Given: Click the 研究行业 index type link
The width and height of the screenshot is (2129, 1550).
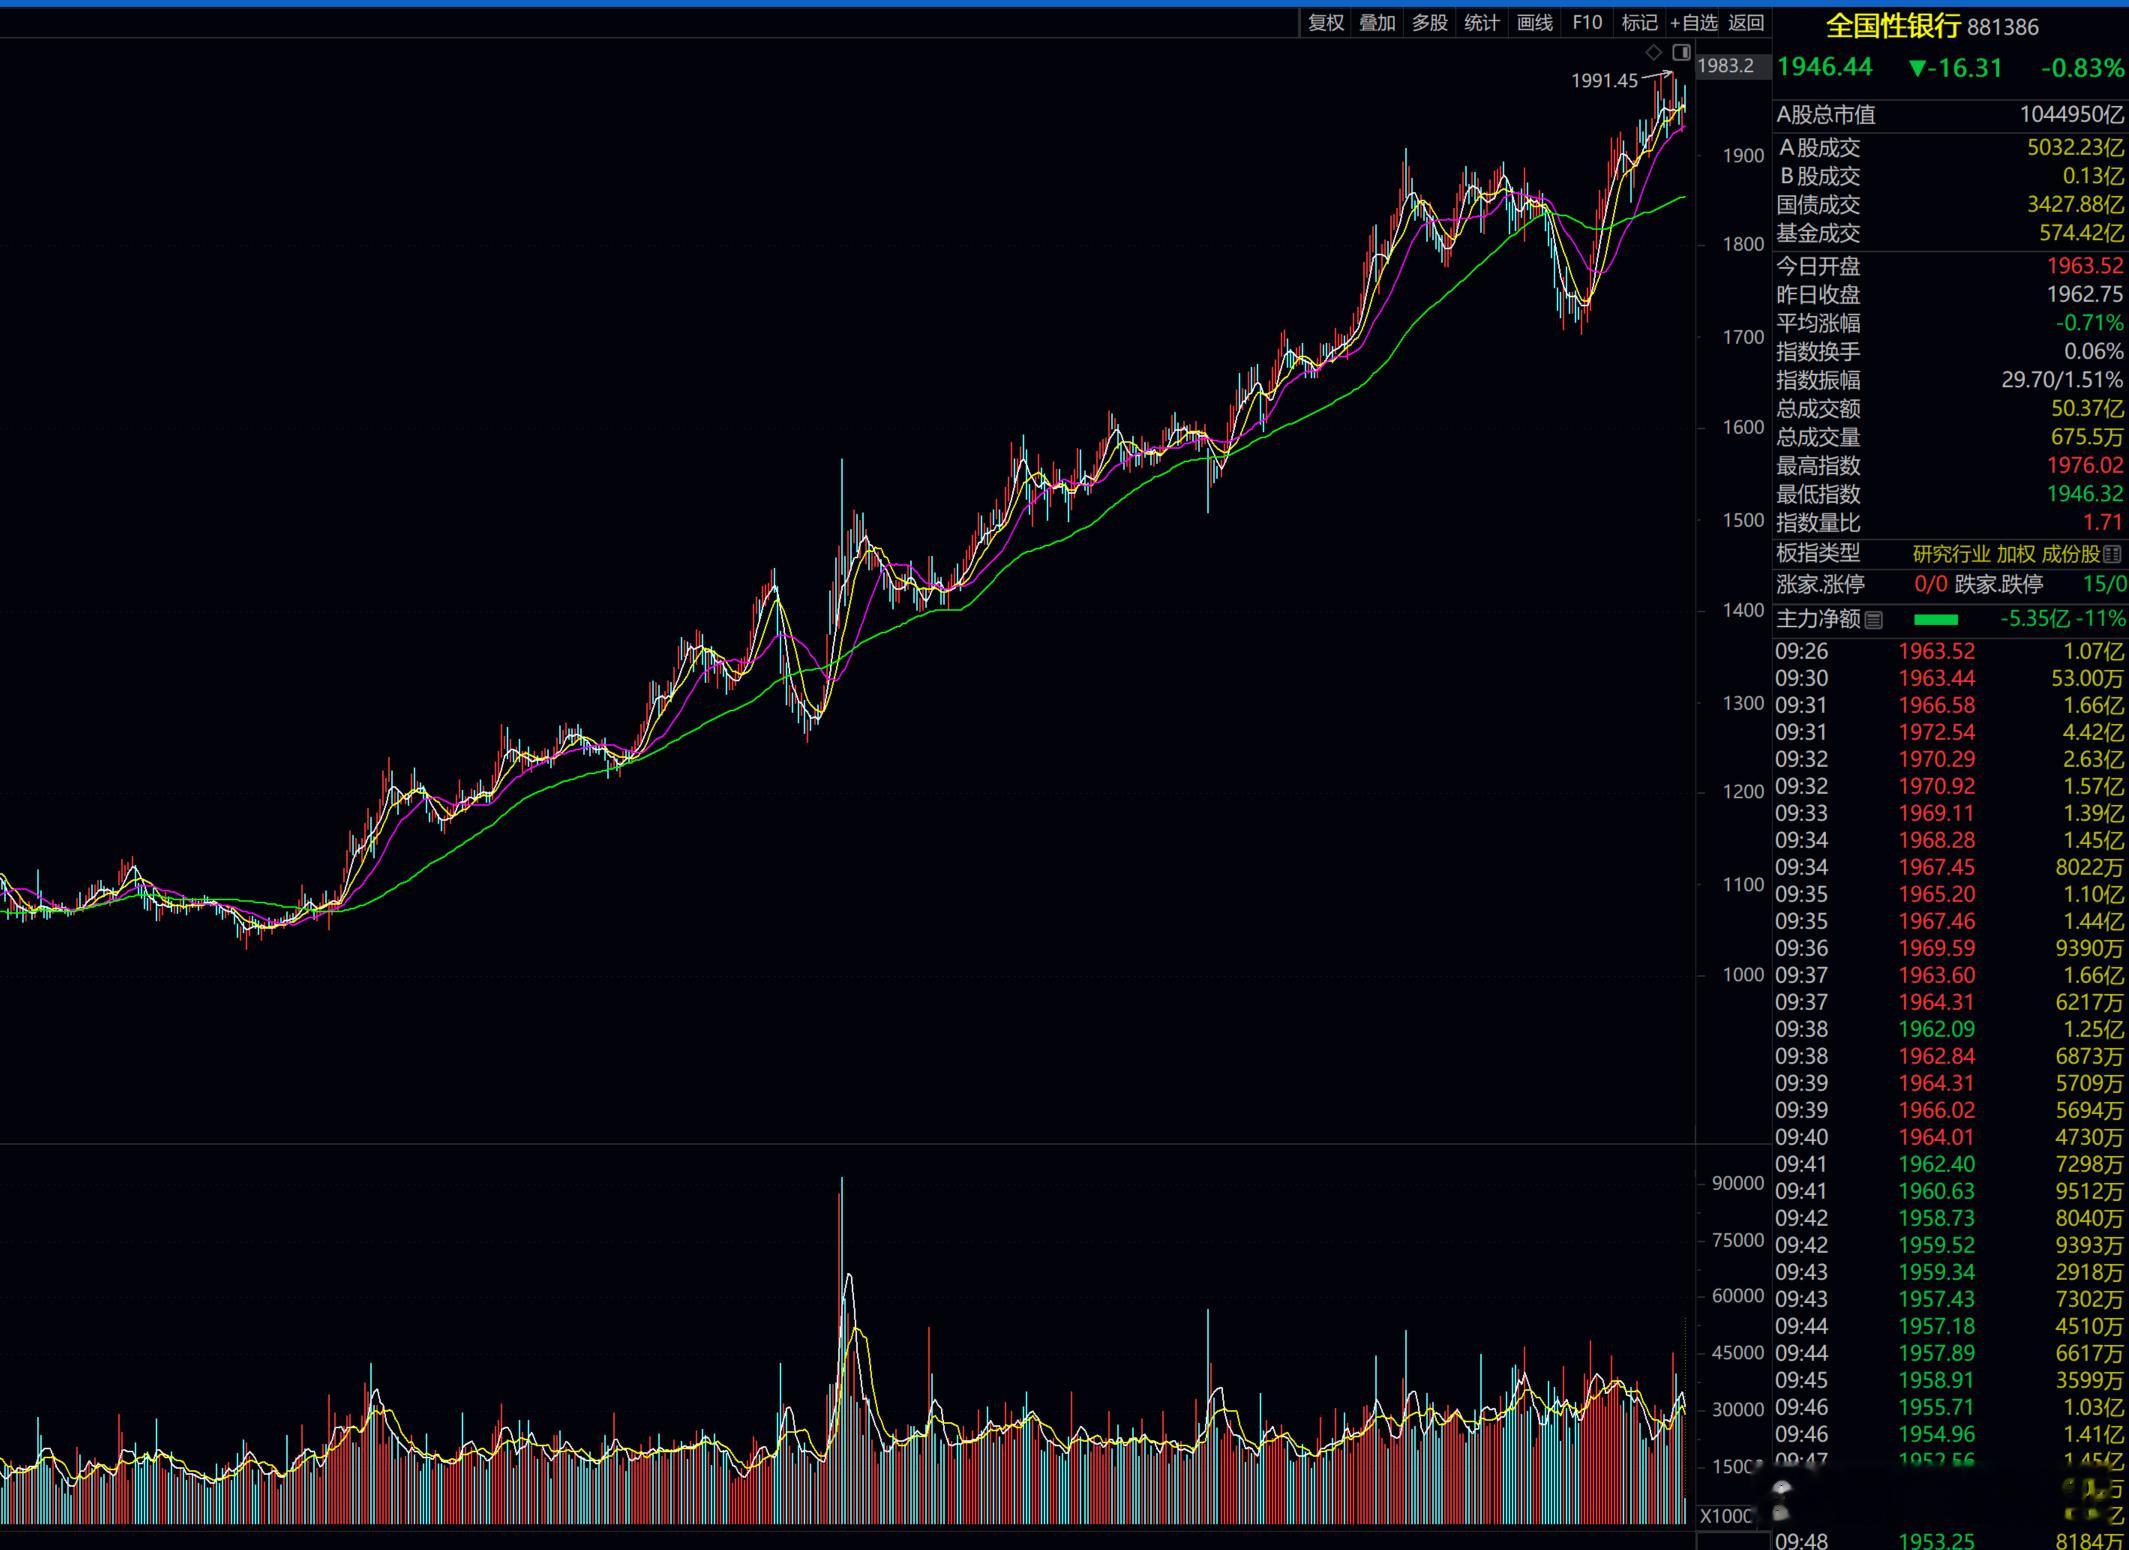Looking at the screenshot, I should pos(1951,554).
